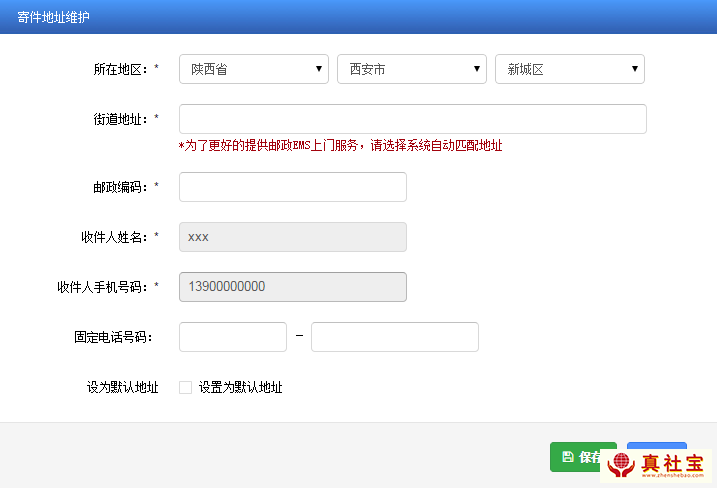Click the 所在地区 field label
This screenshot has height=488, width=717.
click(120, 69)
